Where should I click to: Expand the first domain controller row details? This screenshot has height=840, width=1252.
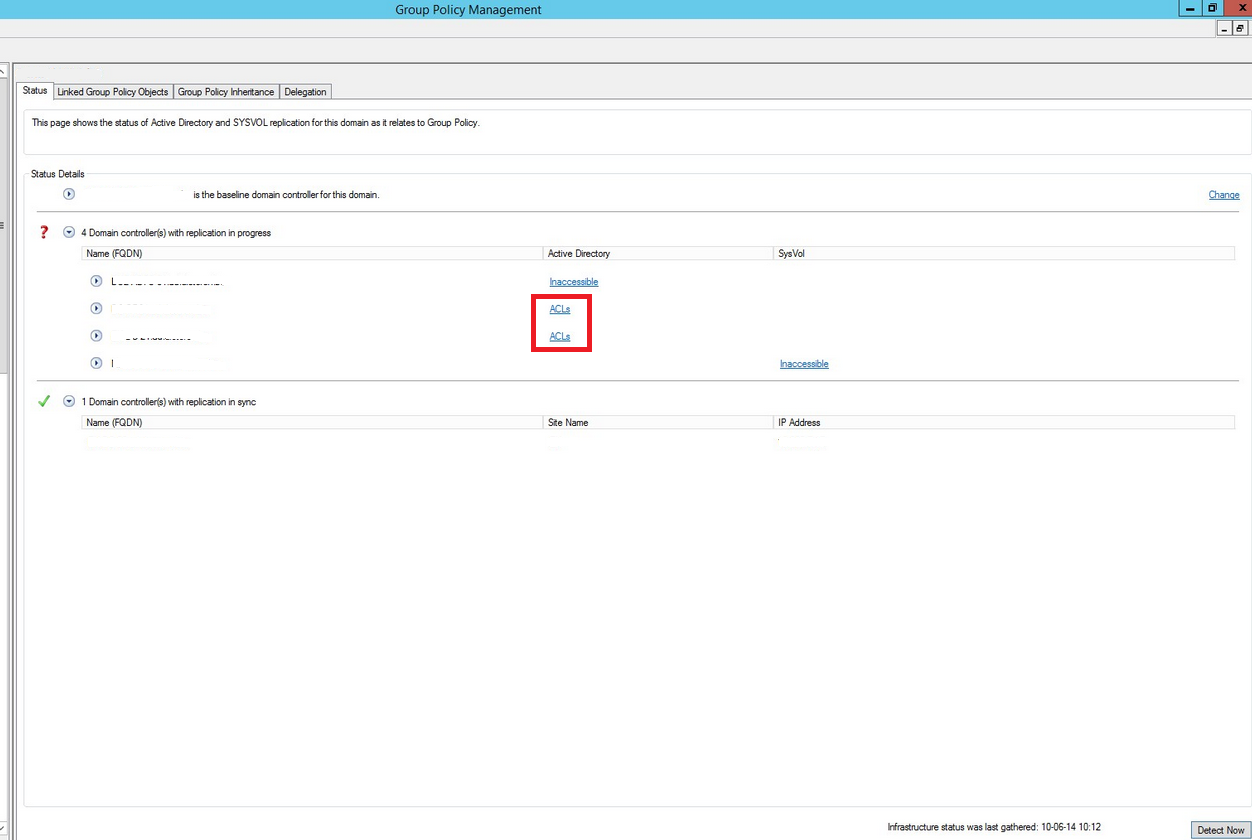[x=96, y=281]
